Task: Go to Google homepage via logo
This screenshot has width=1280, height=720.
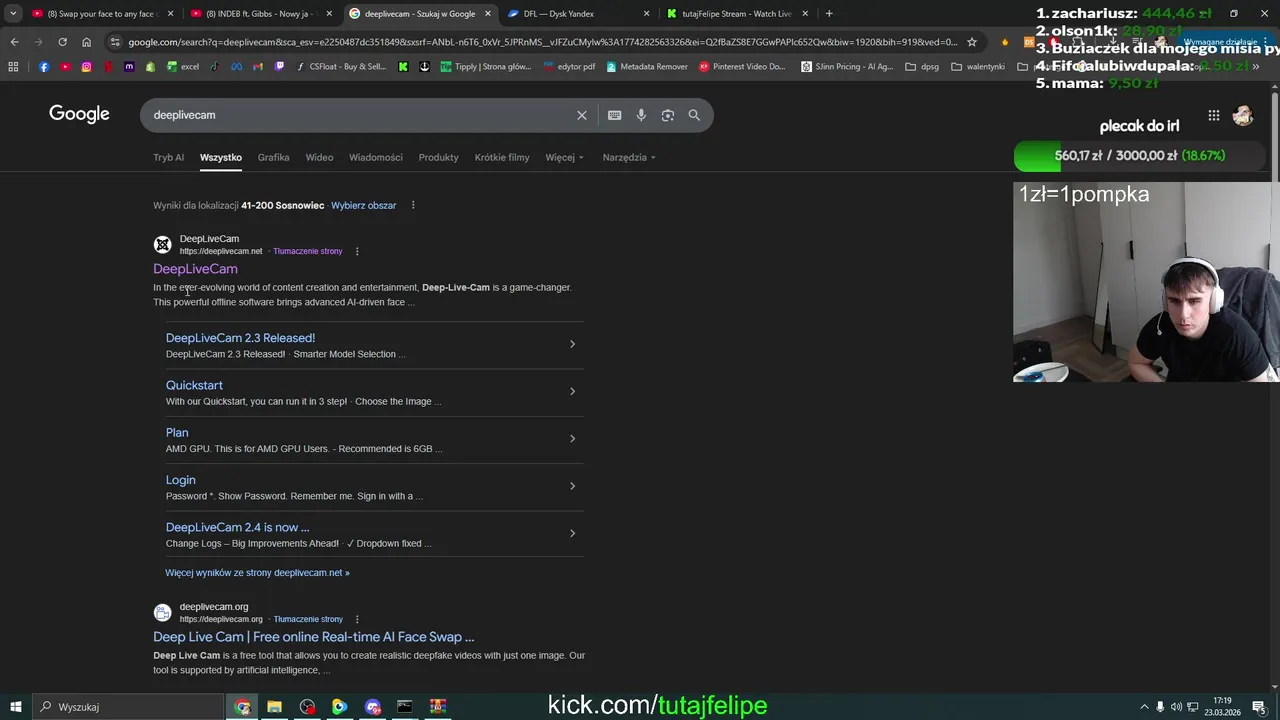Action: (x=79, y=114)
